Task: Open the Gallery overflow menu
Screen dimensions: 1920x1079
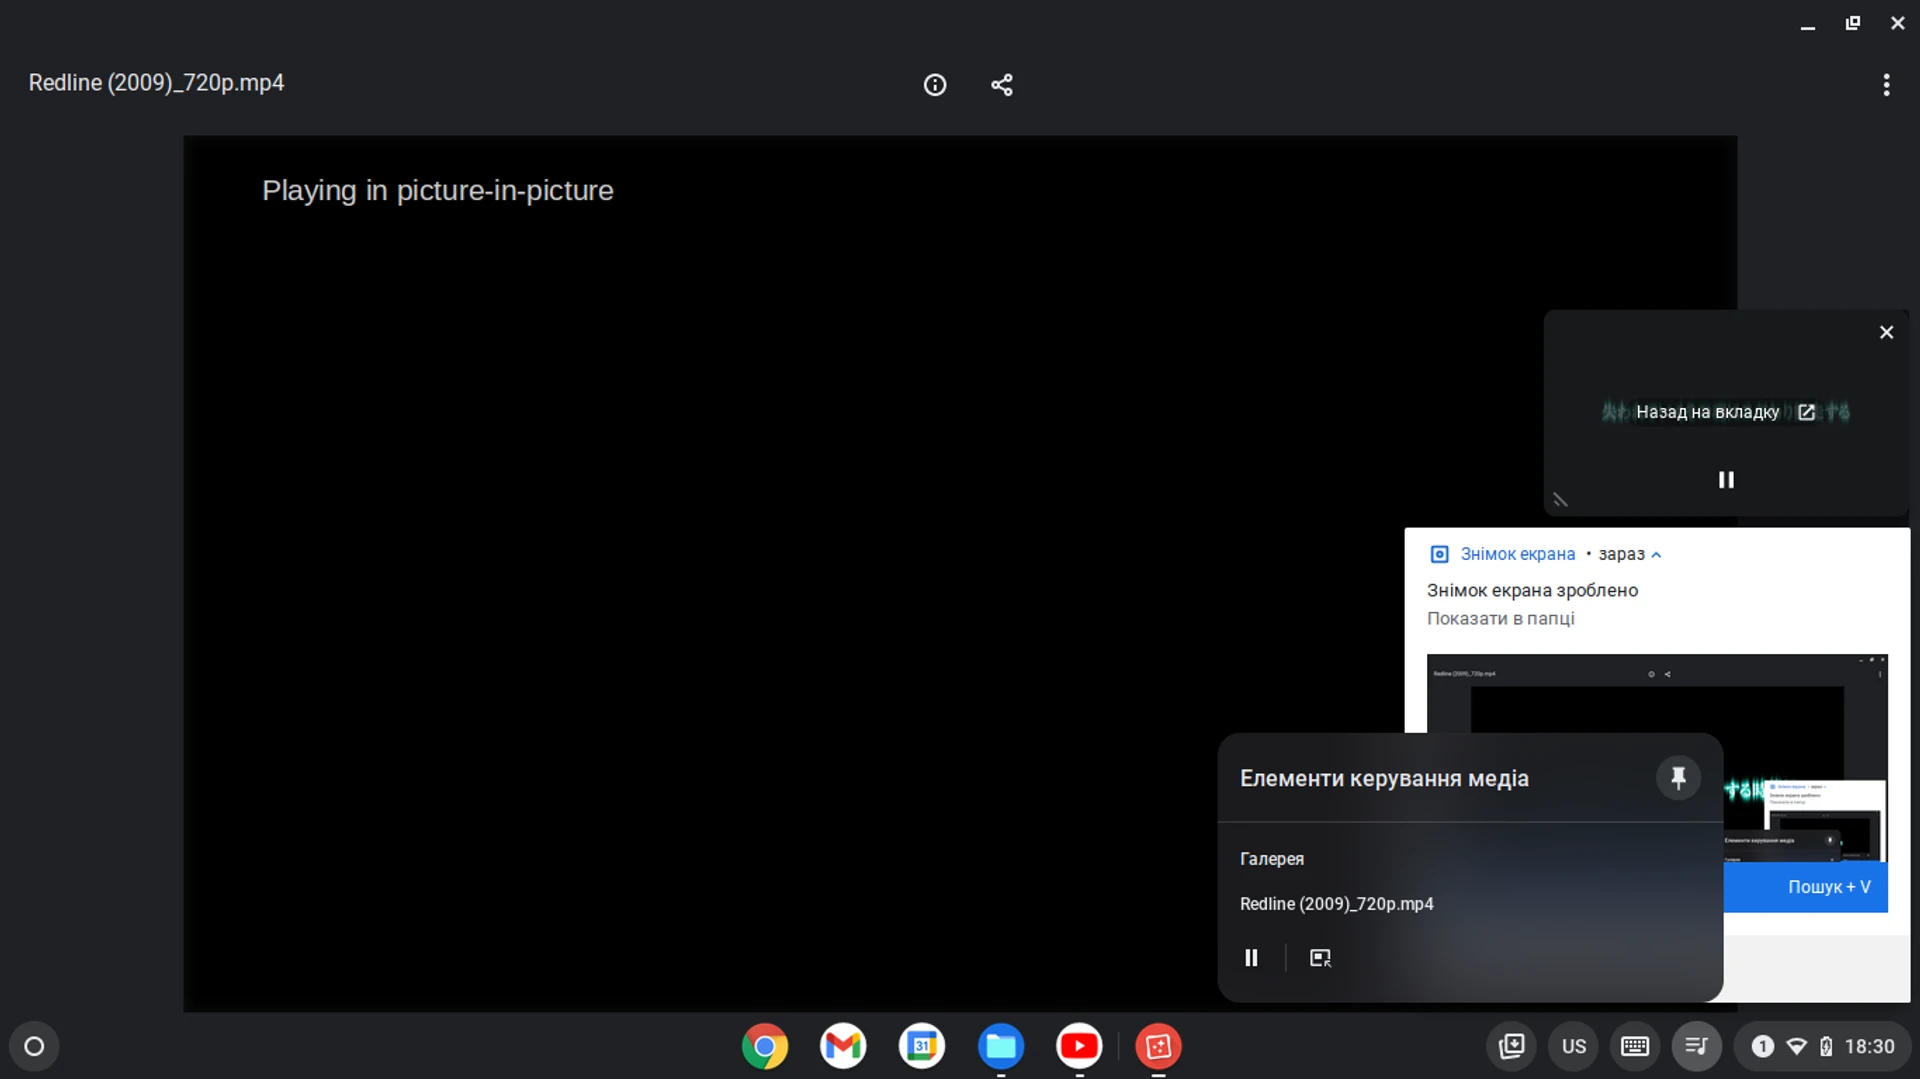Action: (x=1886, y=85)
